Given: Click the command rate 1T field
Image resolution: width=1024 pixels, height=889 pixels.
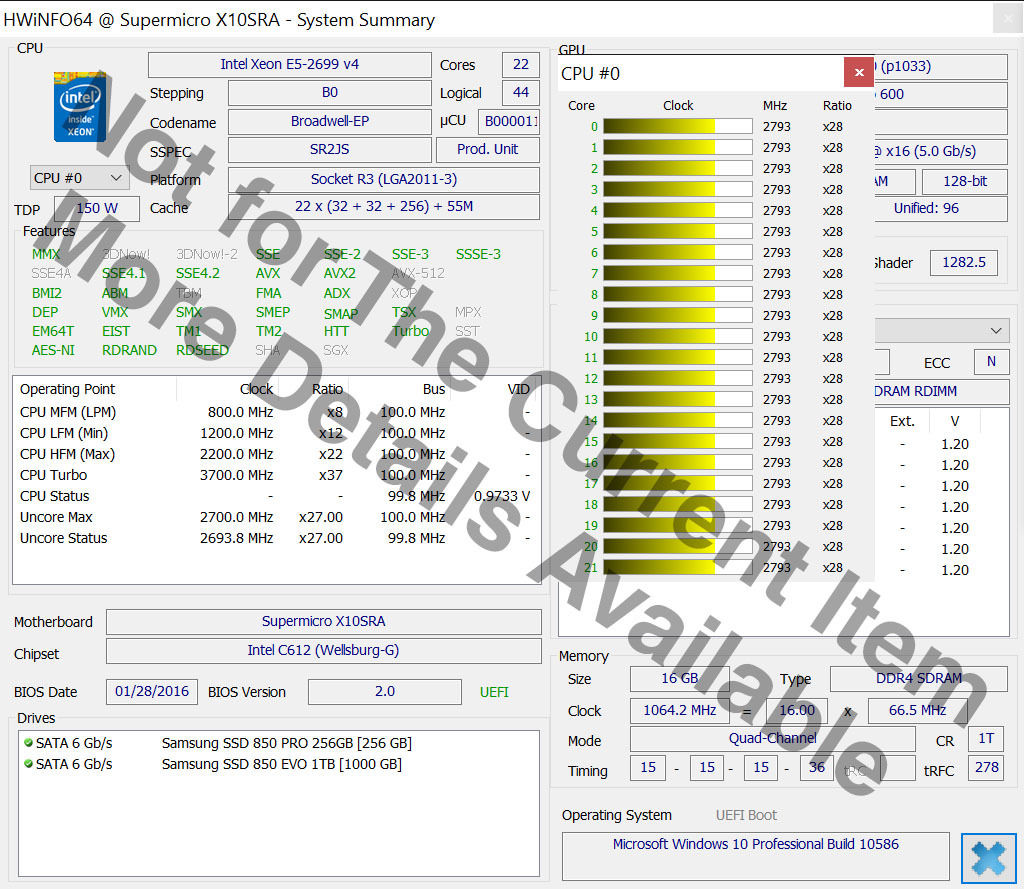Looking at the screenshot, I should coord(986,739).
